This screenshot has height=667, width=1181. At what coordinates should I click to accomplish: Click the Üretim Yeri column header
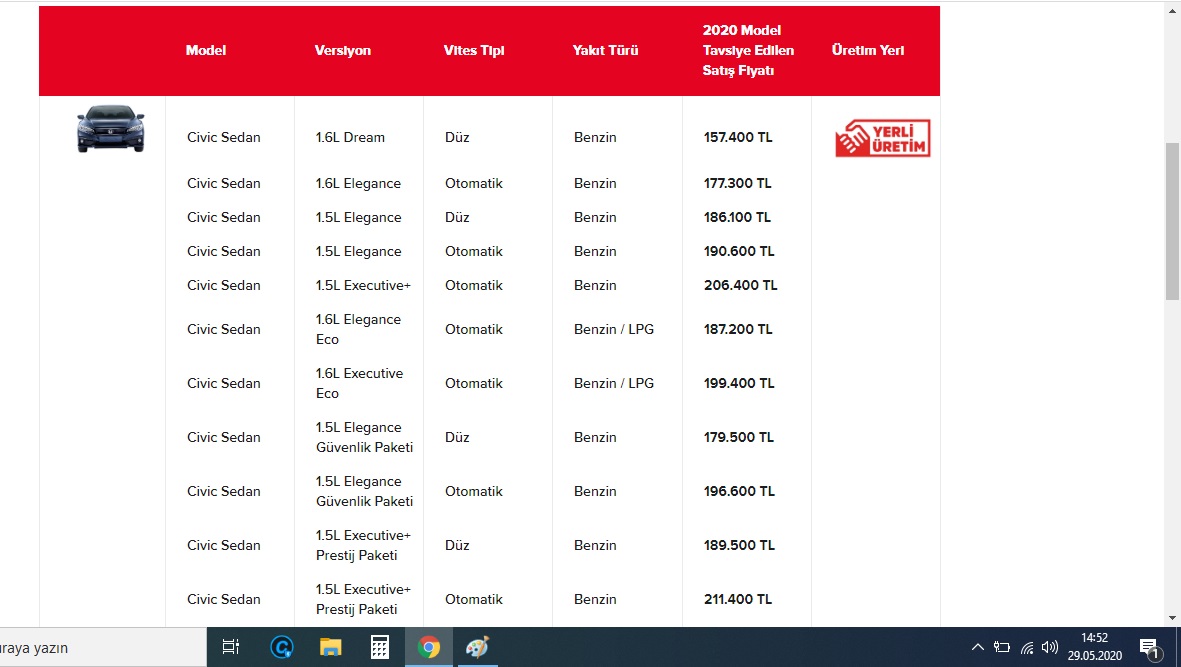868,50
